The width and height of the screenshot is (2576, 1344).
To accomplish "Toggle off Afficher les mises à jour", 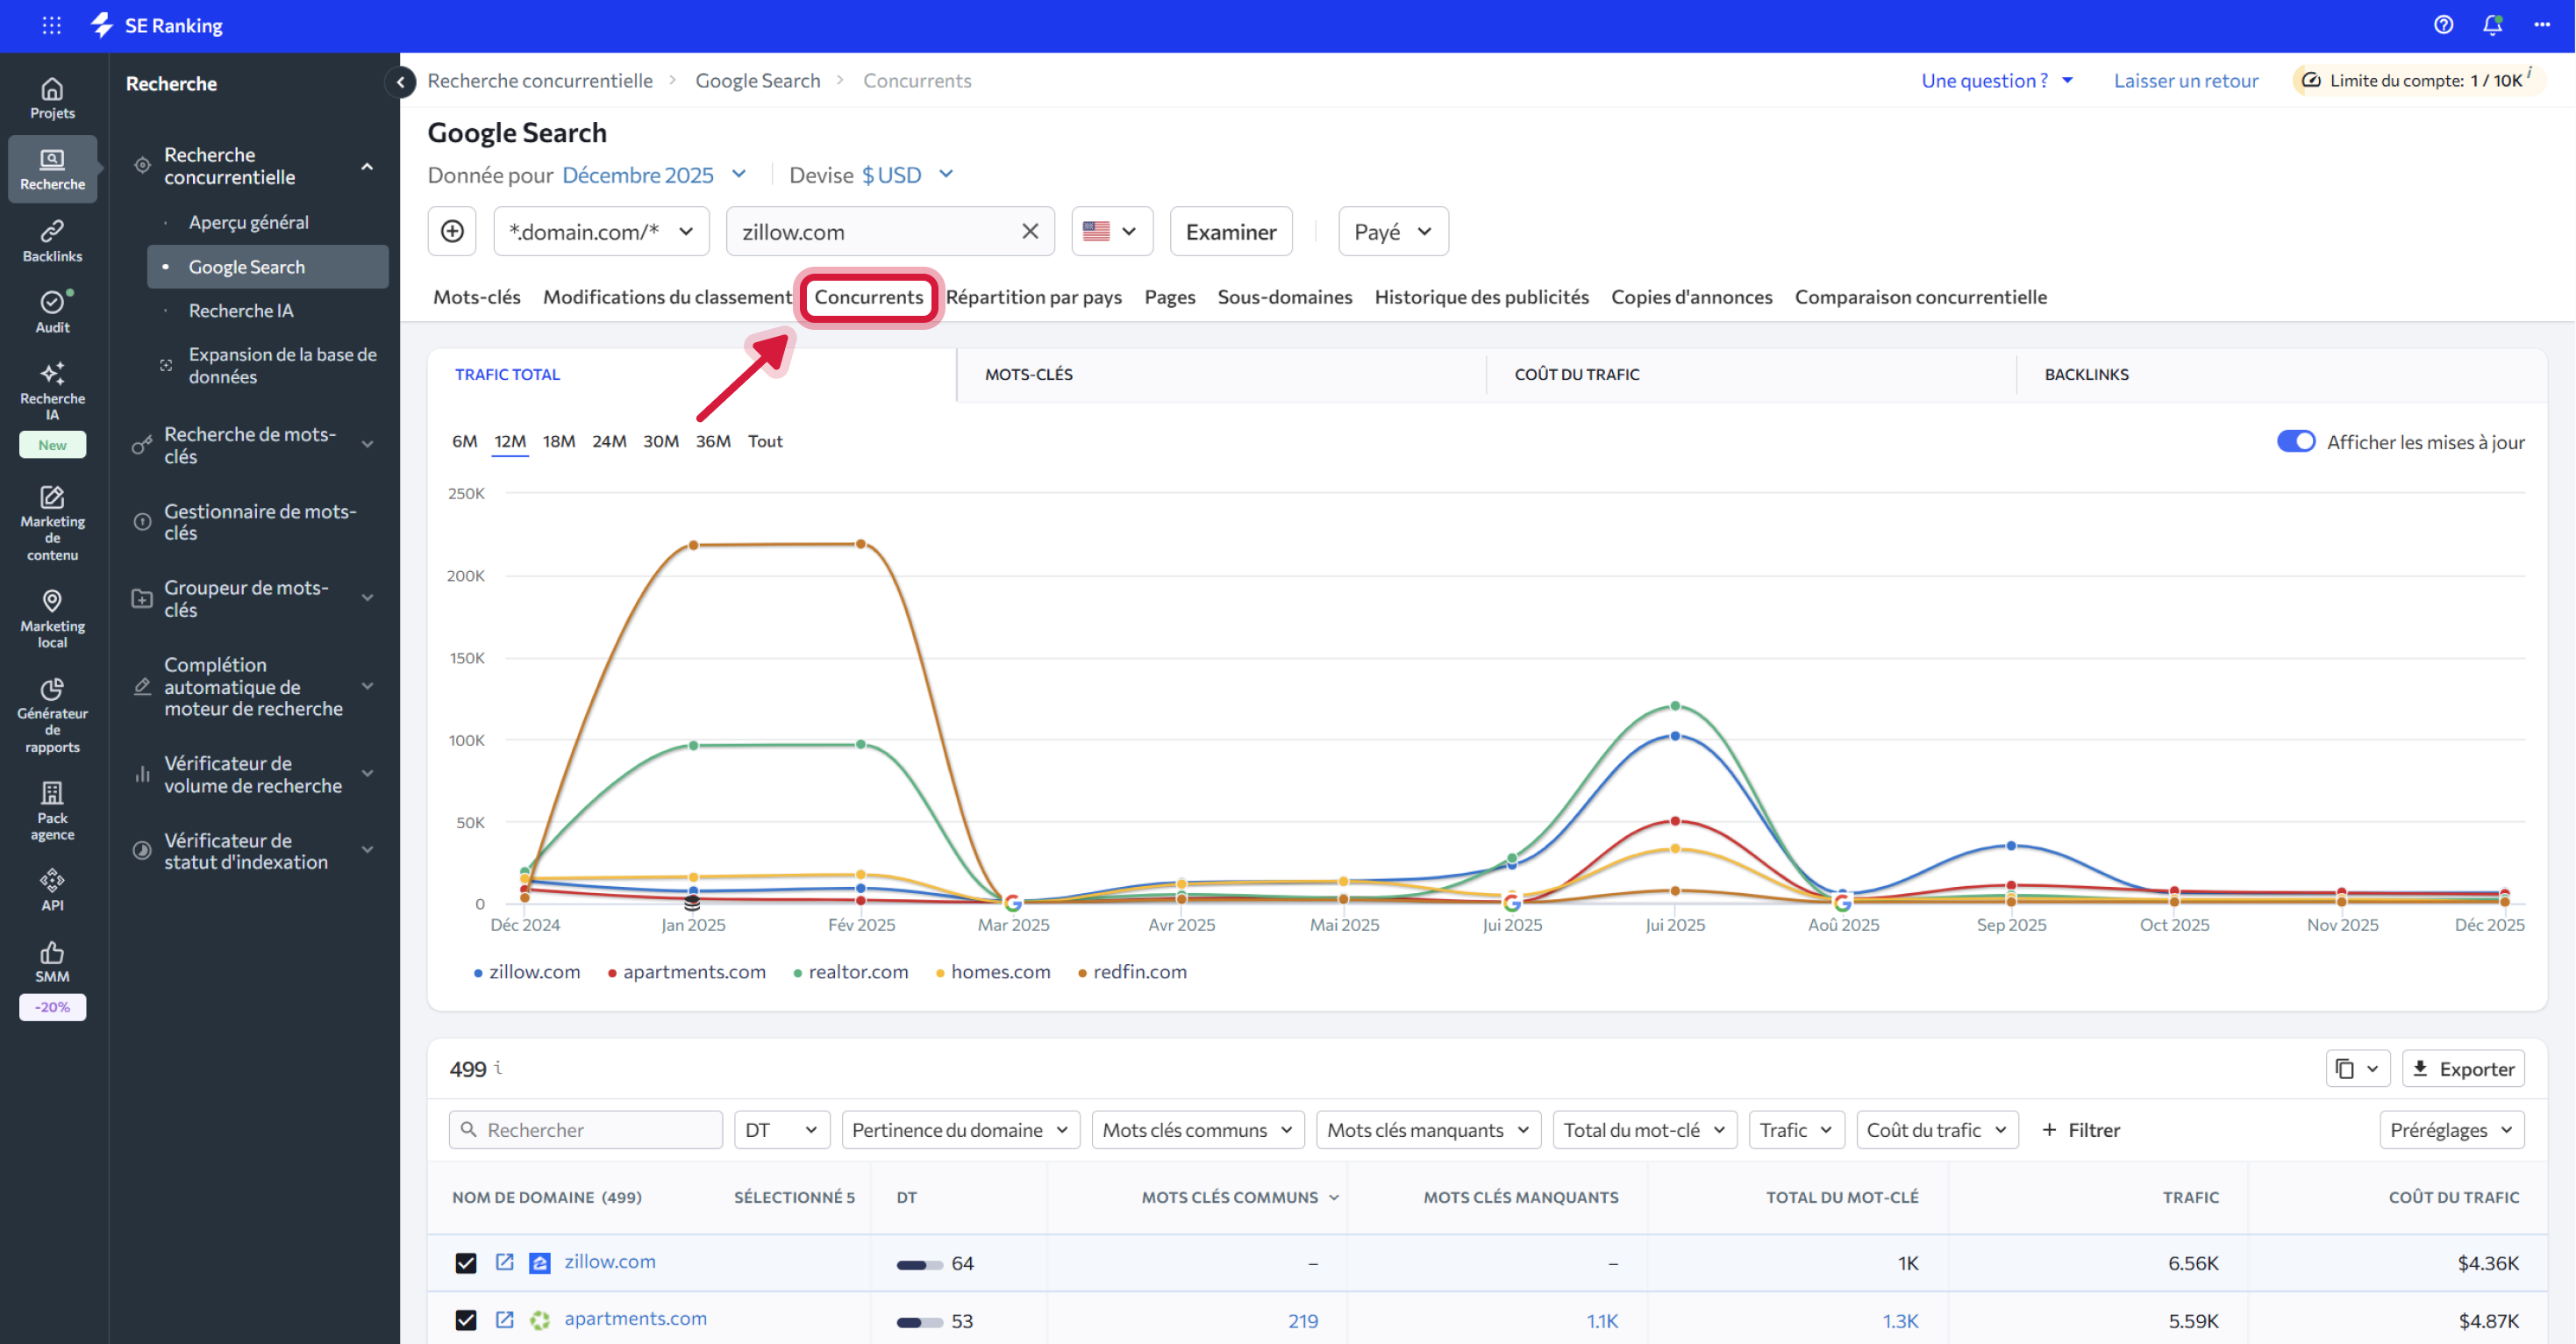I will (x=2296, y=441).
